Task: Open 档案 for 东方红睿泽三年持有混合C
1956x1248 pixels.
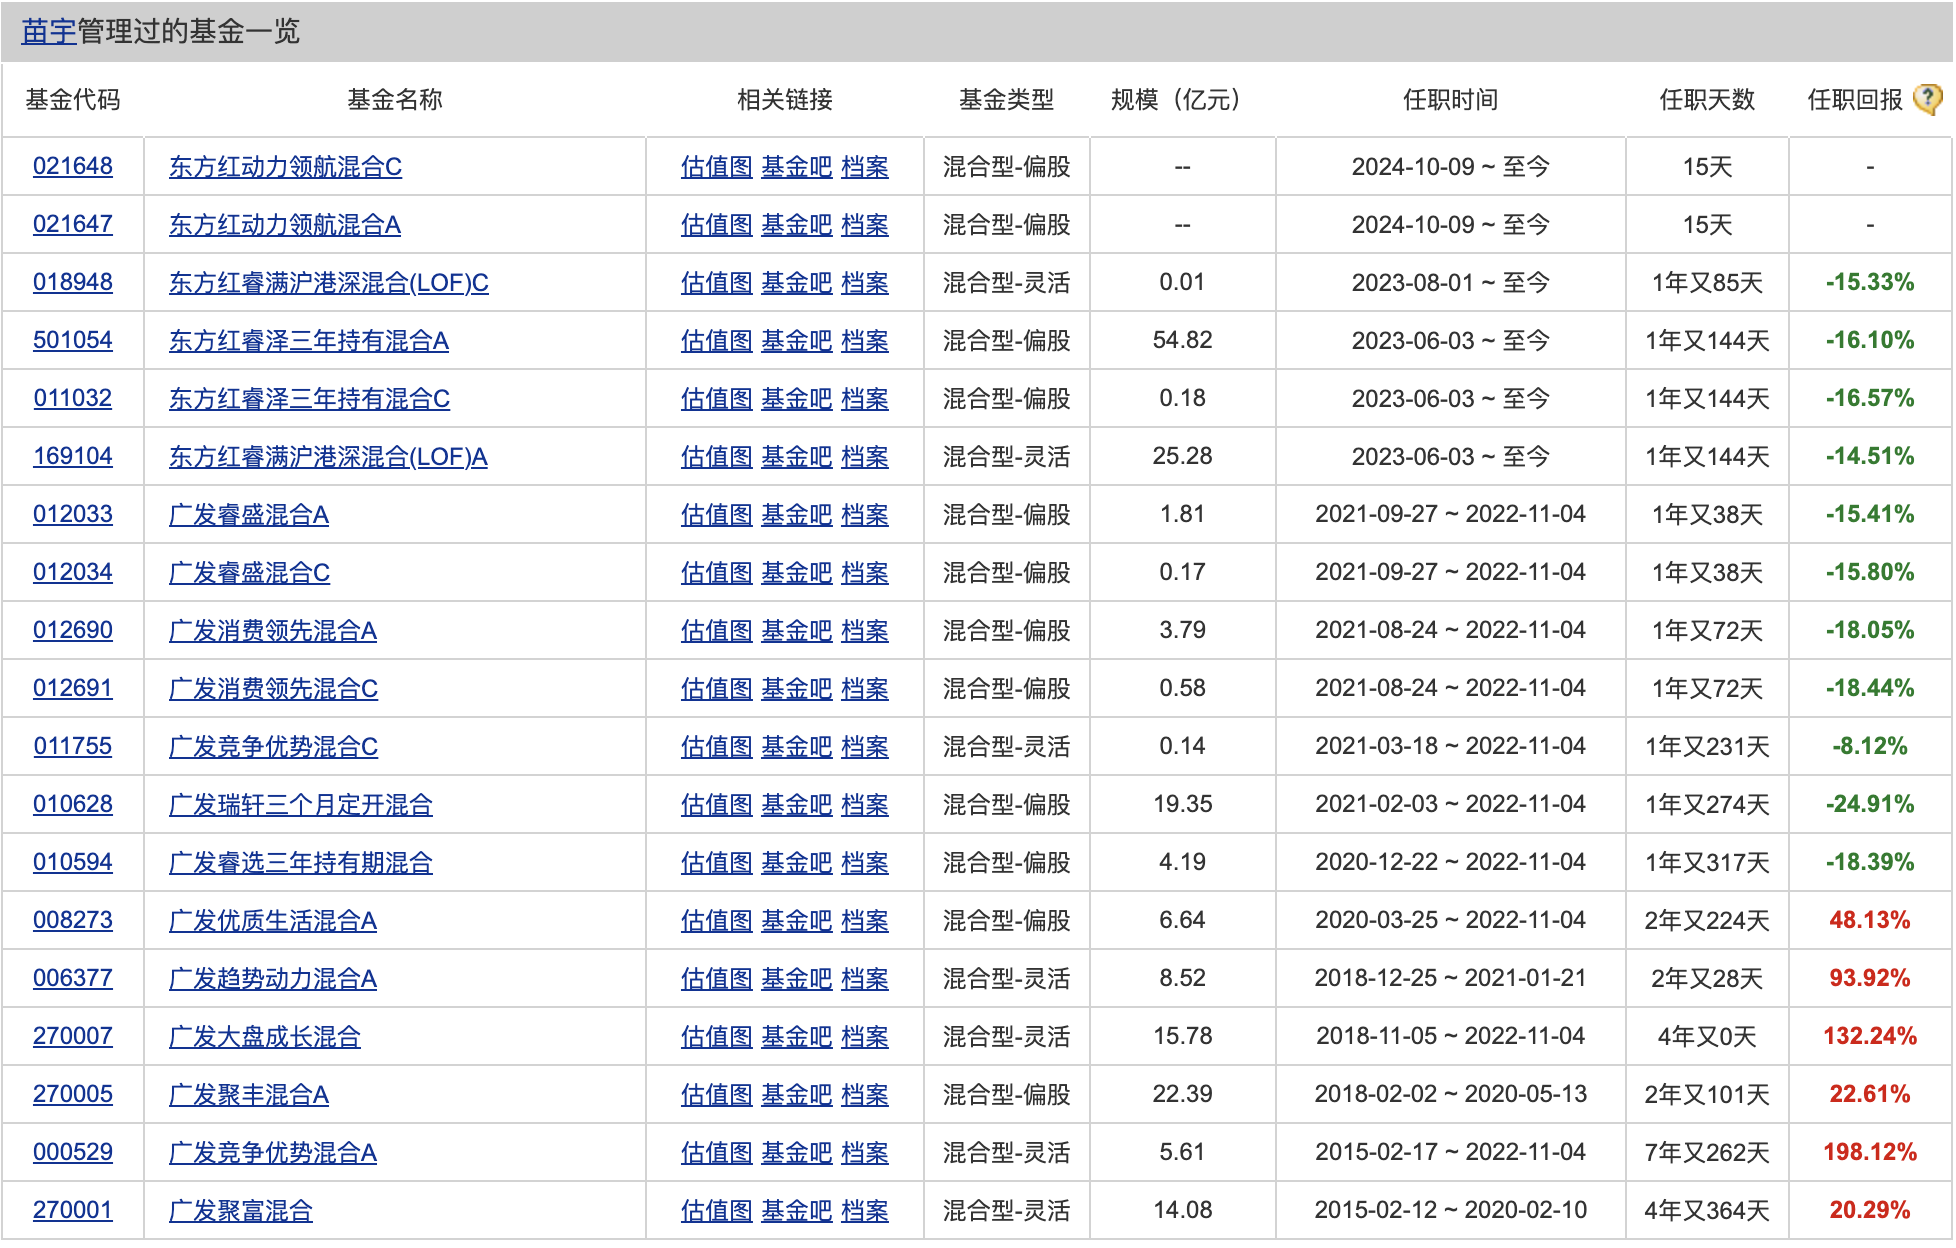Action: coord(865,399)
